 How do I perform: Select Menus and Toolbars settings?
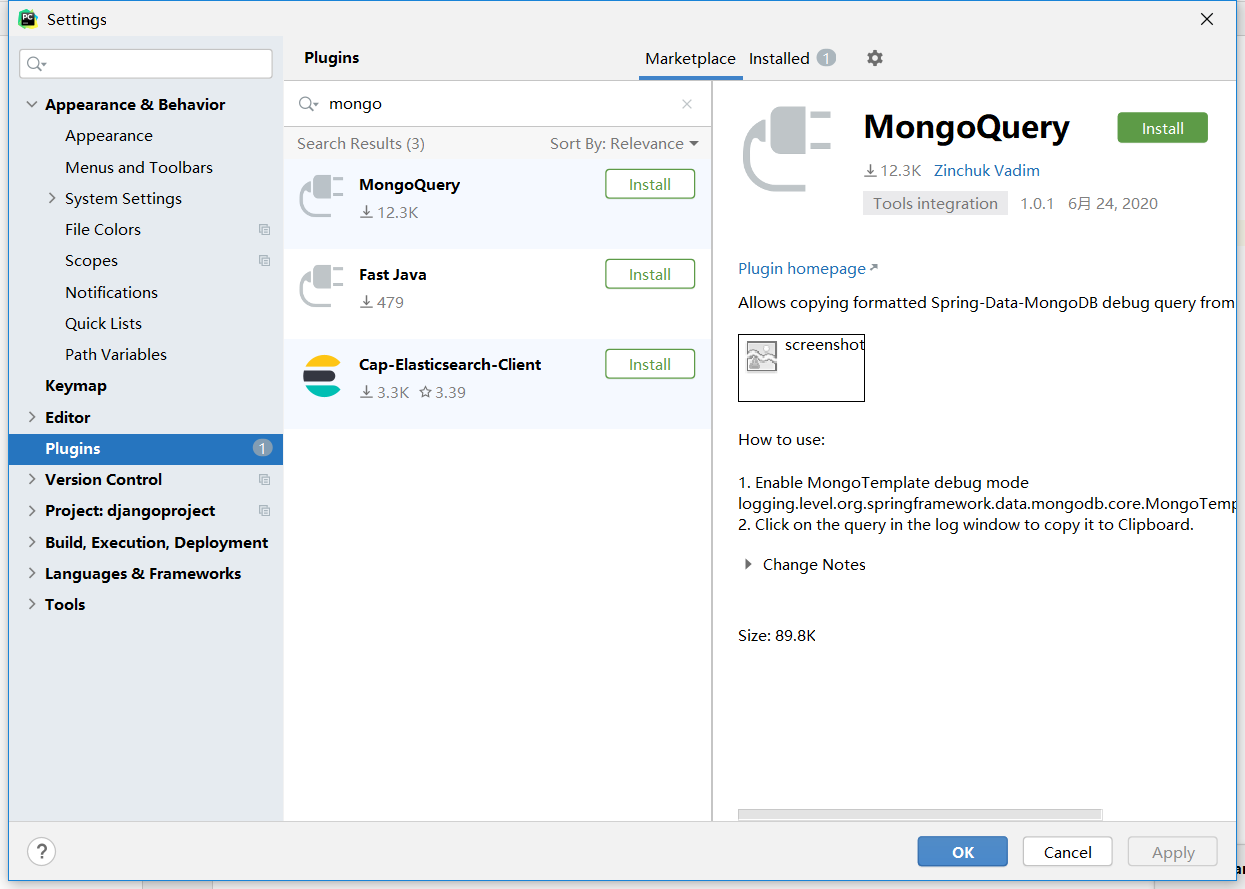click(x=139, y=168)
